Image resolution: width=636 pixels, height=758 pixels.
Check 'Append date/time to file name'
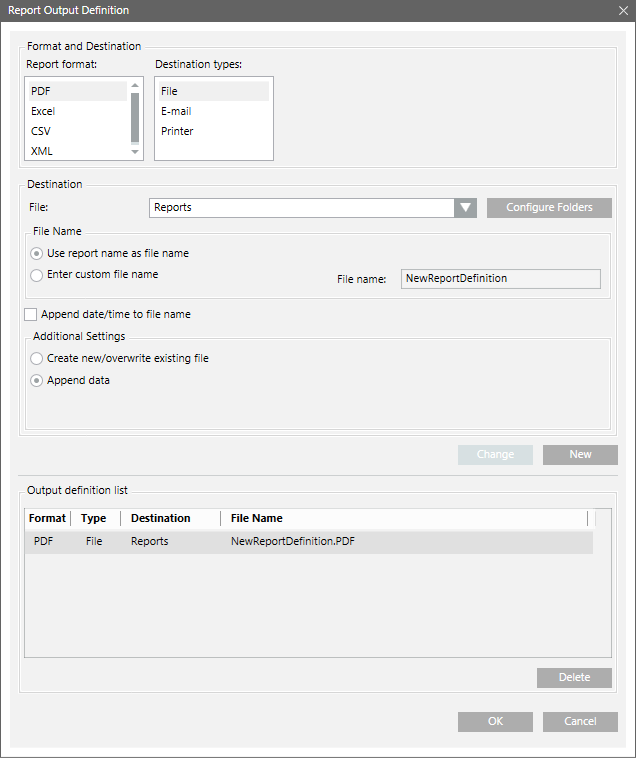(31, 314)
